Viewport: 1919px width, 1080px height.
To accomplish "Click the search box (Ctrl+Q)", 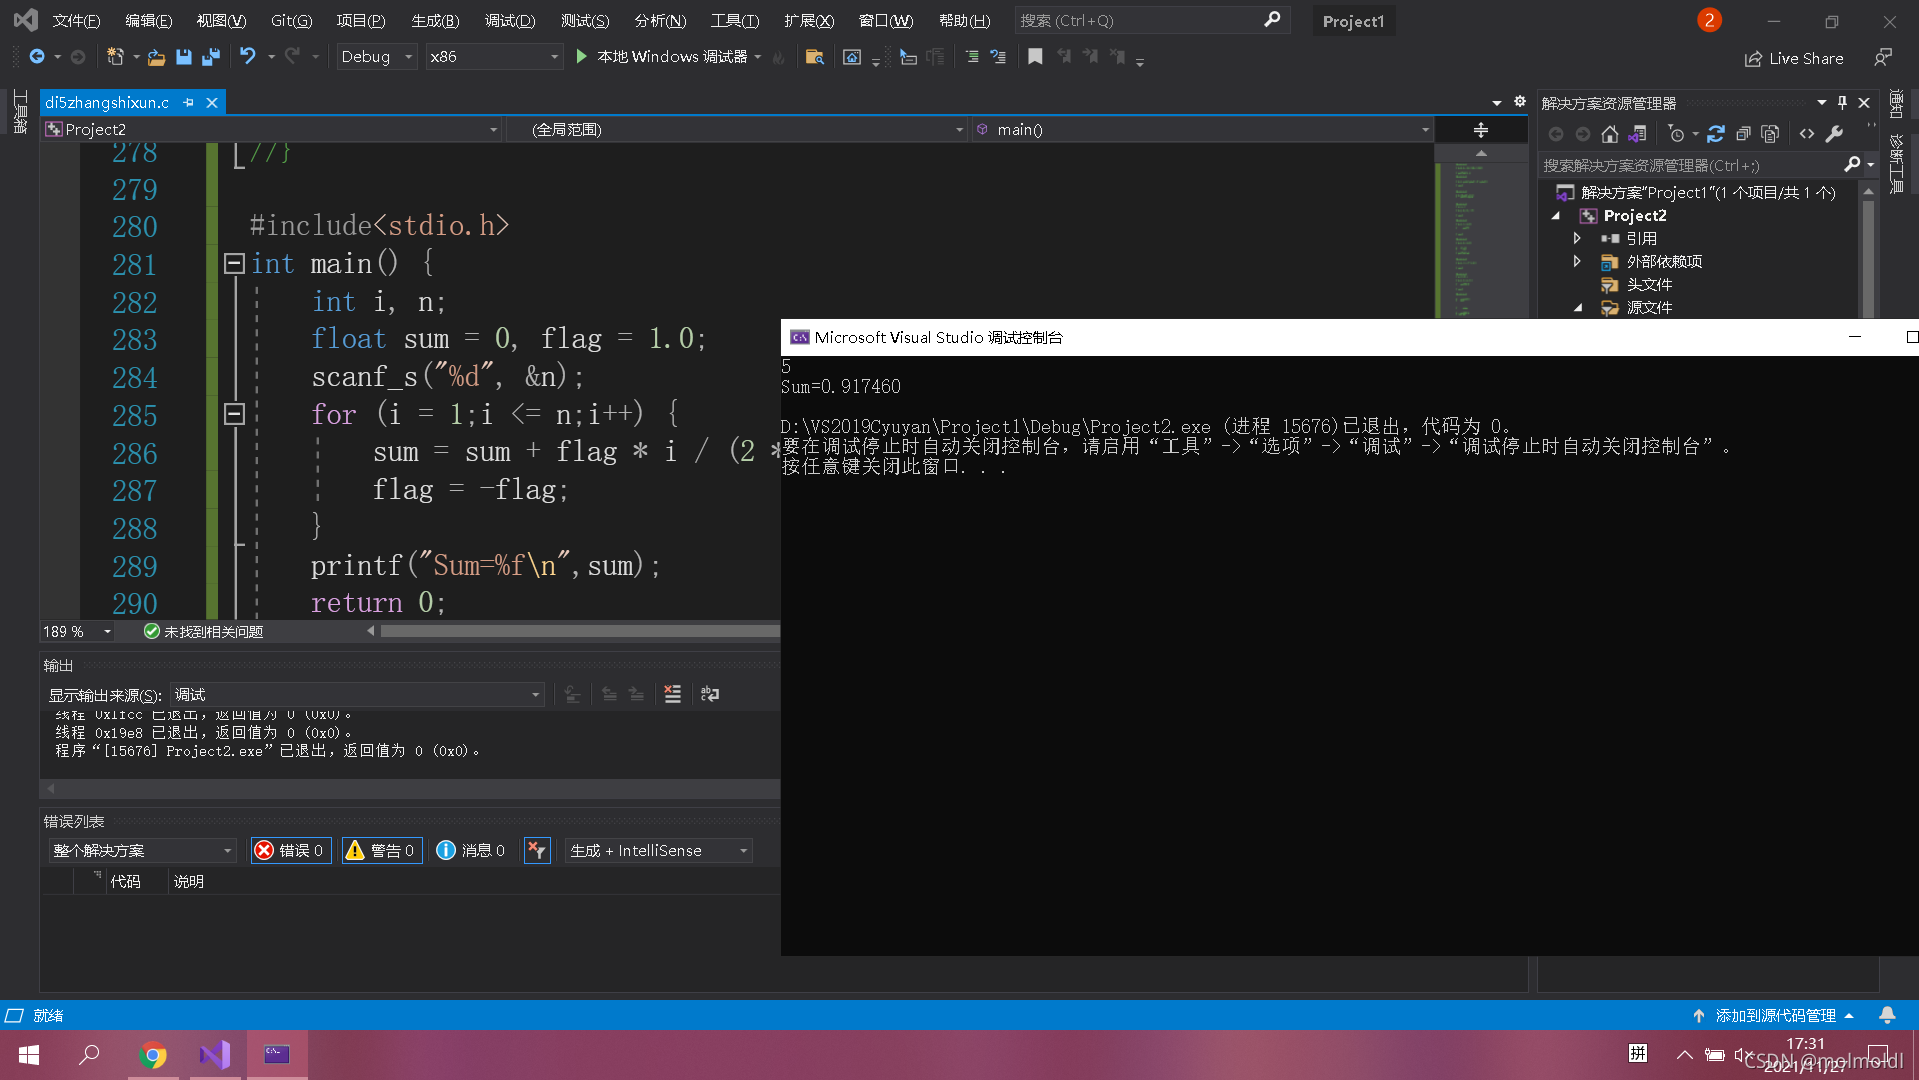I will pos(1150,20).
